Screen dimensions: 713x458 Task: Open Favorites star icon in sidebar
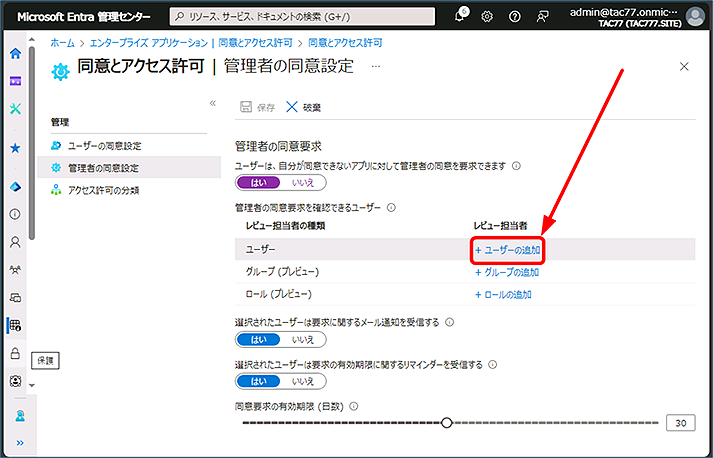15,148
